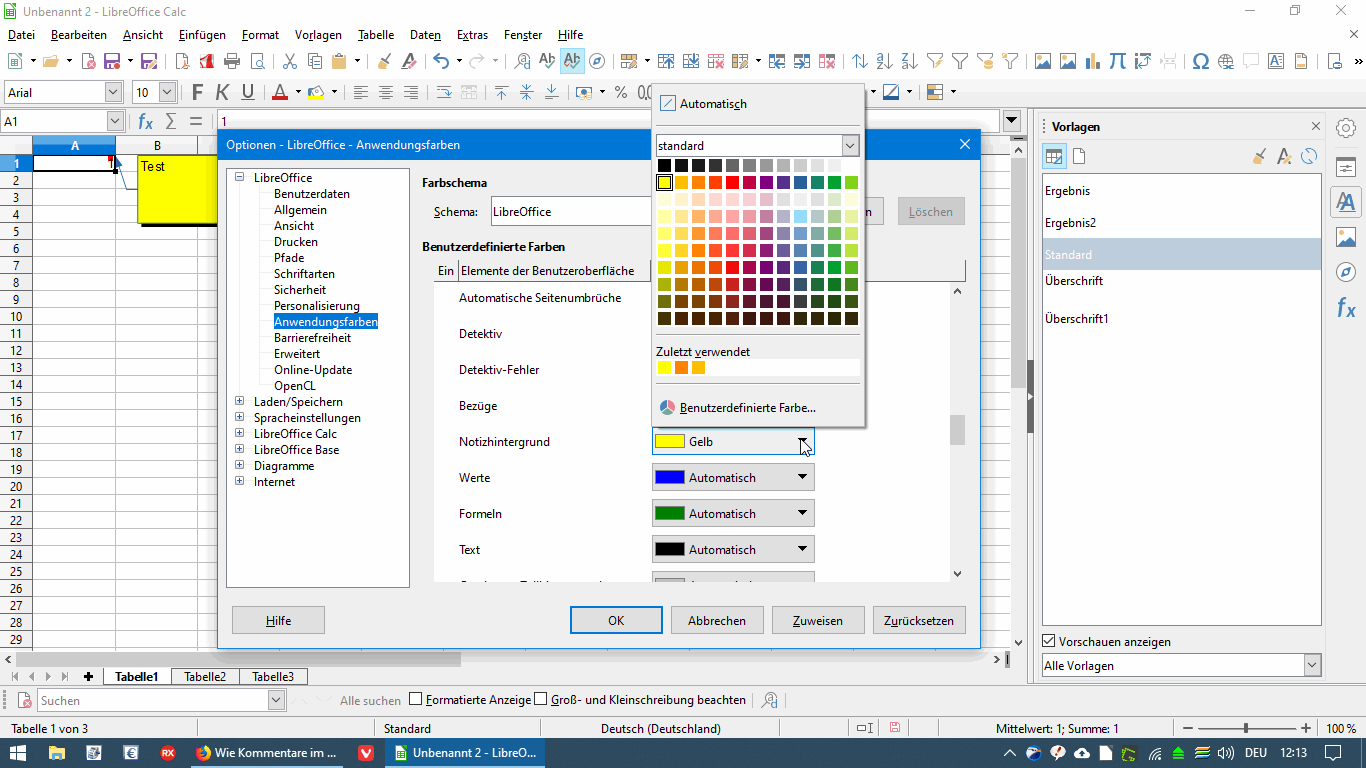This screenshot has height=768, width=1366.
Task: Open the Extras menu
Action: tap(472, 35)
